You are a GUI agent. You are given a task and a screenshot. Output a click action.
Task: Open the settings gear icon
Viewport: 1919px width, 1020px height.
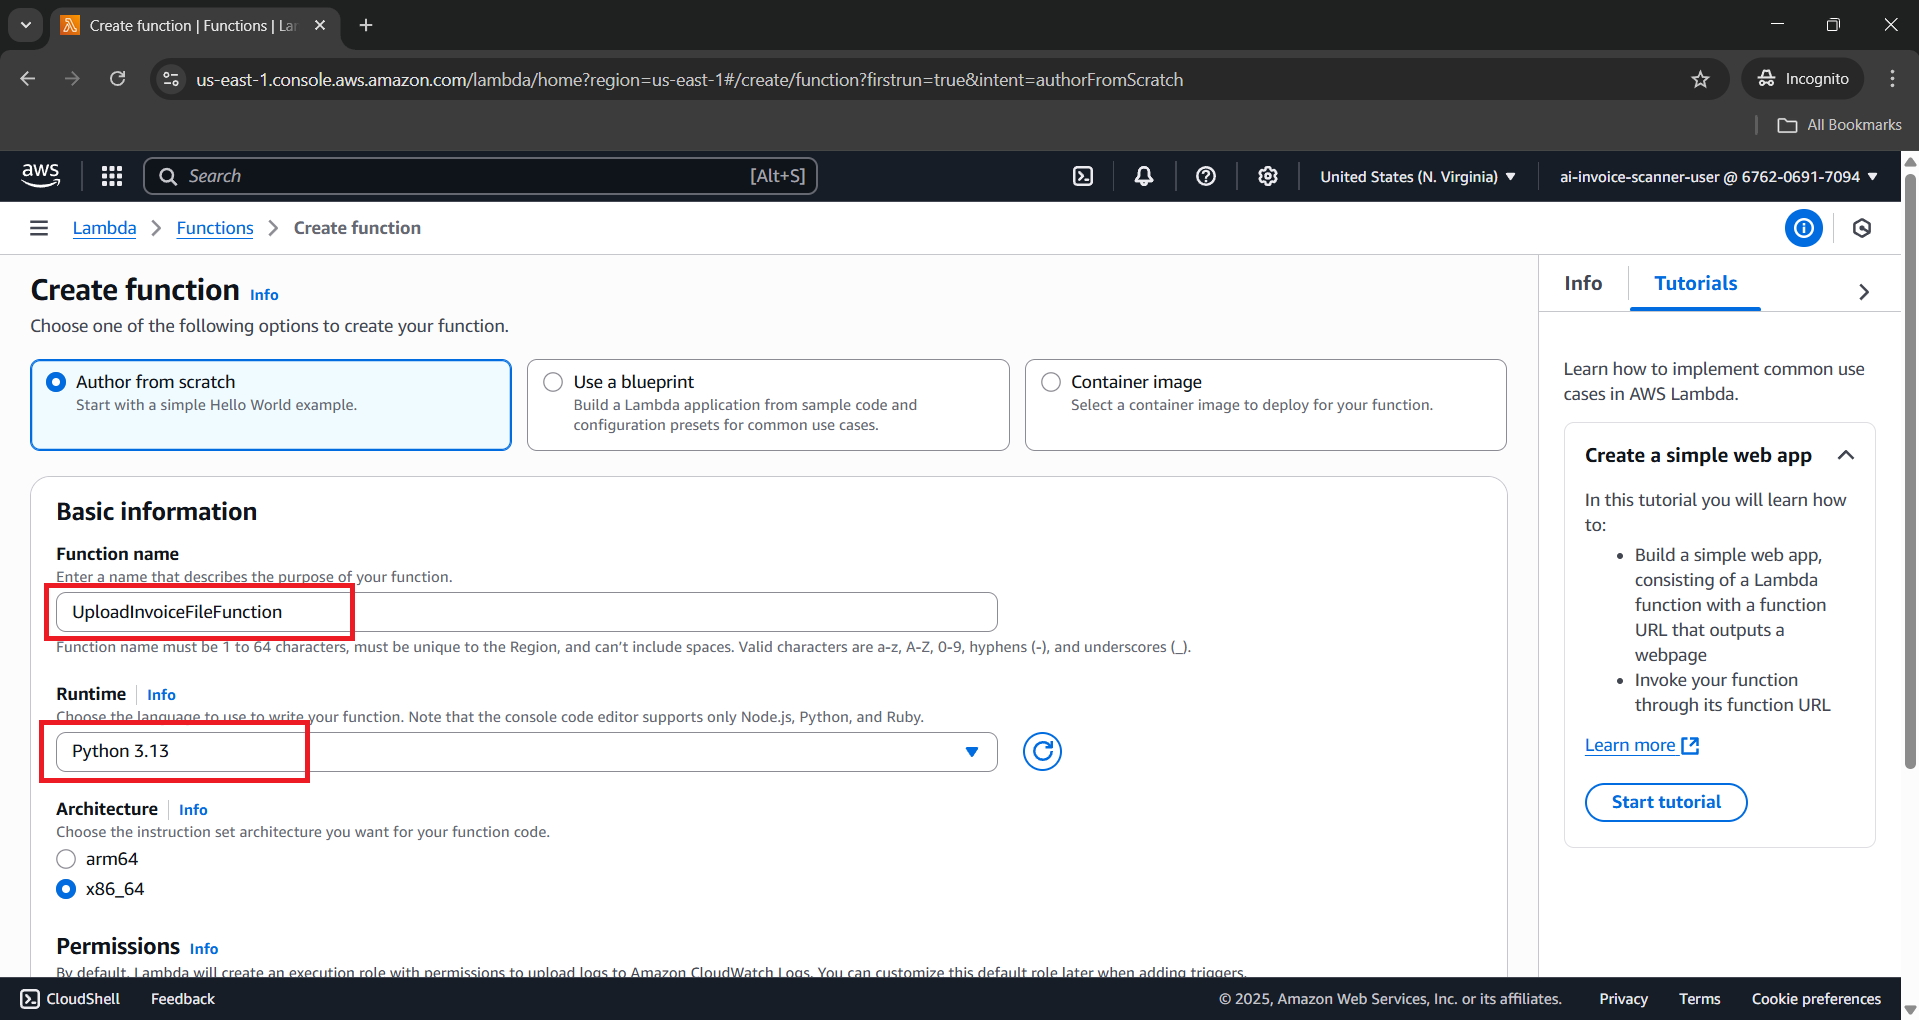[1267, 176]
